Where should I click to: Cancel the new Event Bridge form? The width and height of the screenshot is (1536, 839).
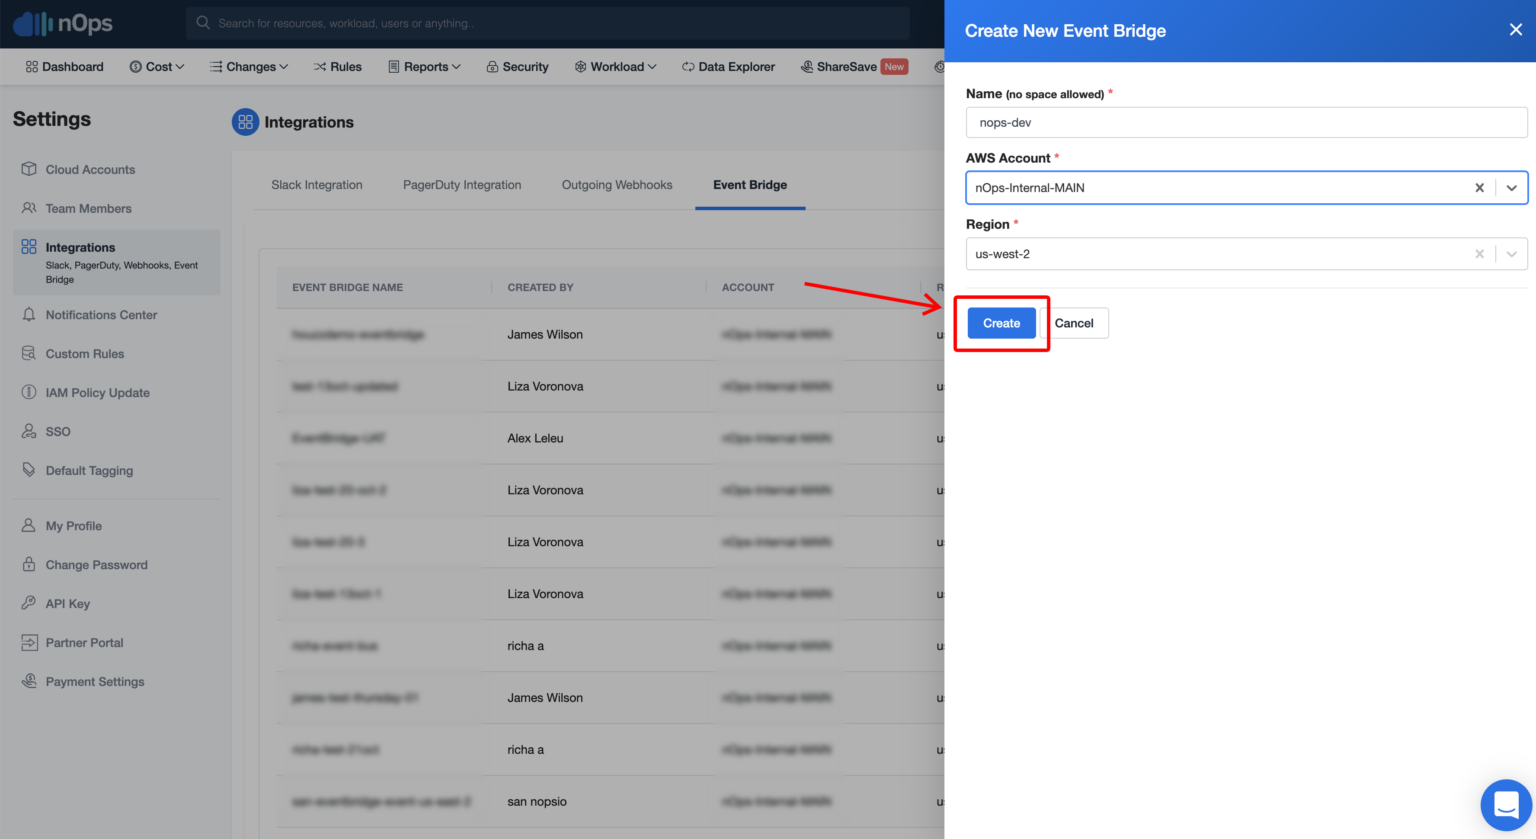point(1074,322)
